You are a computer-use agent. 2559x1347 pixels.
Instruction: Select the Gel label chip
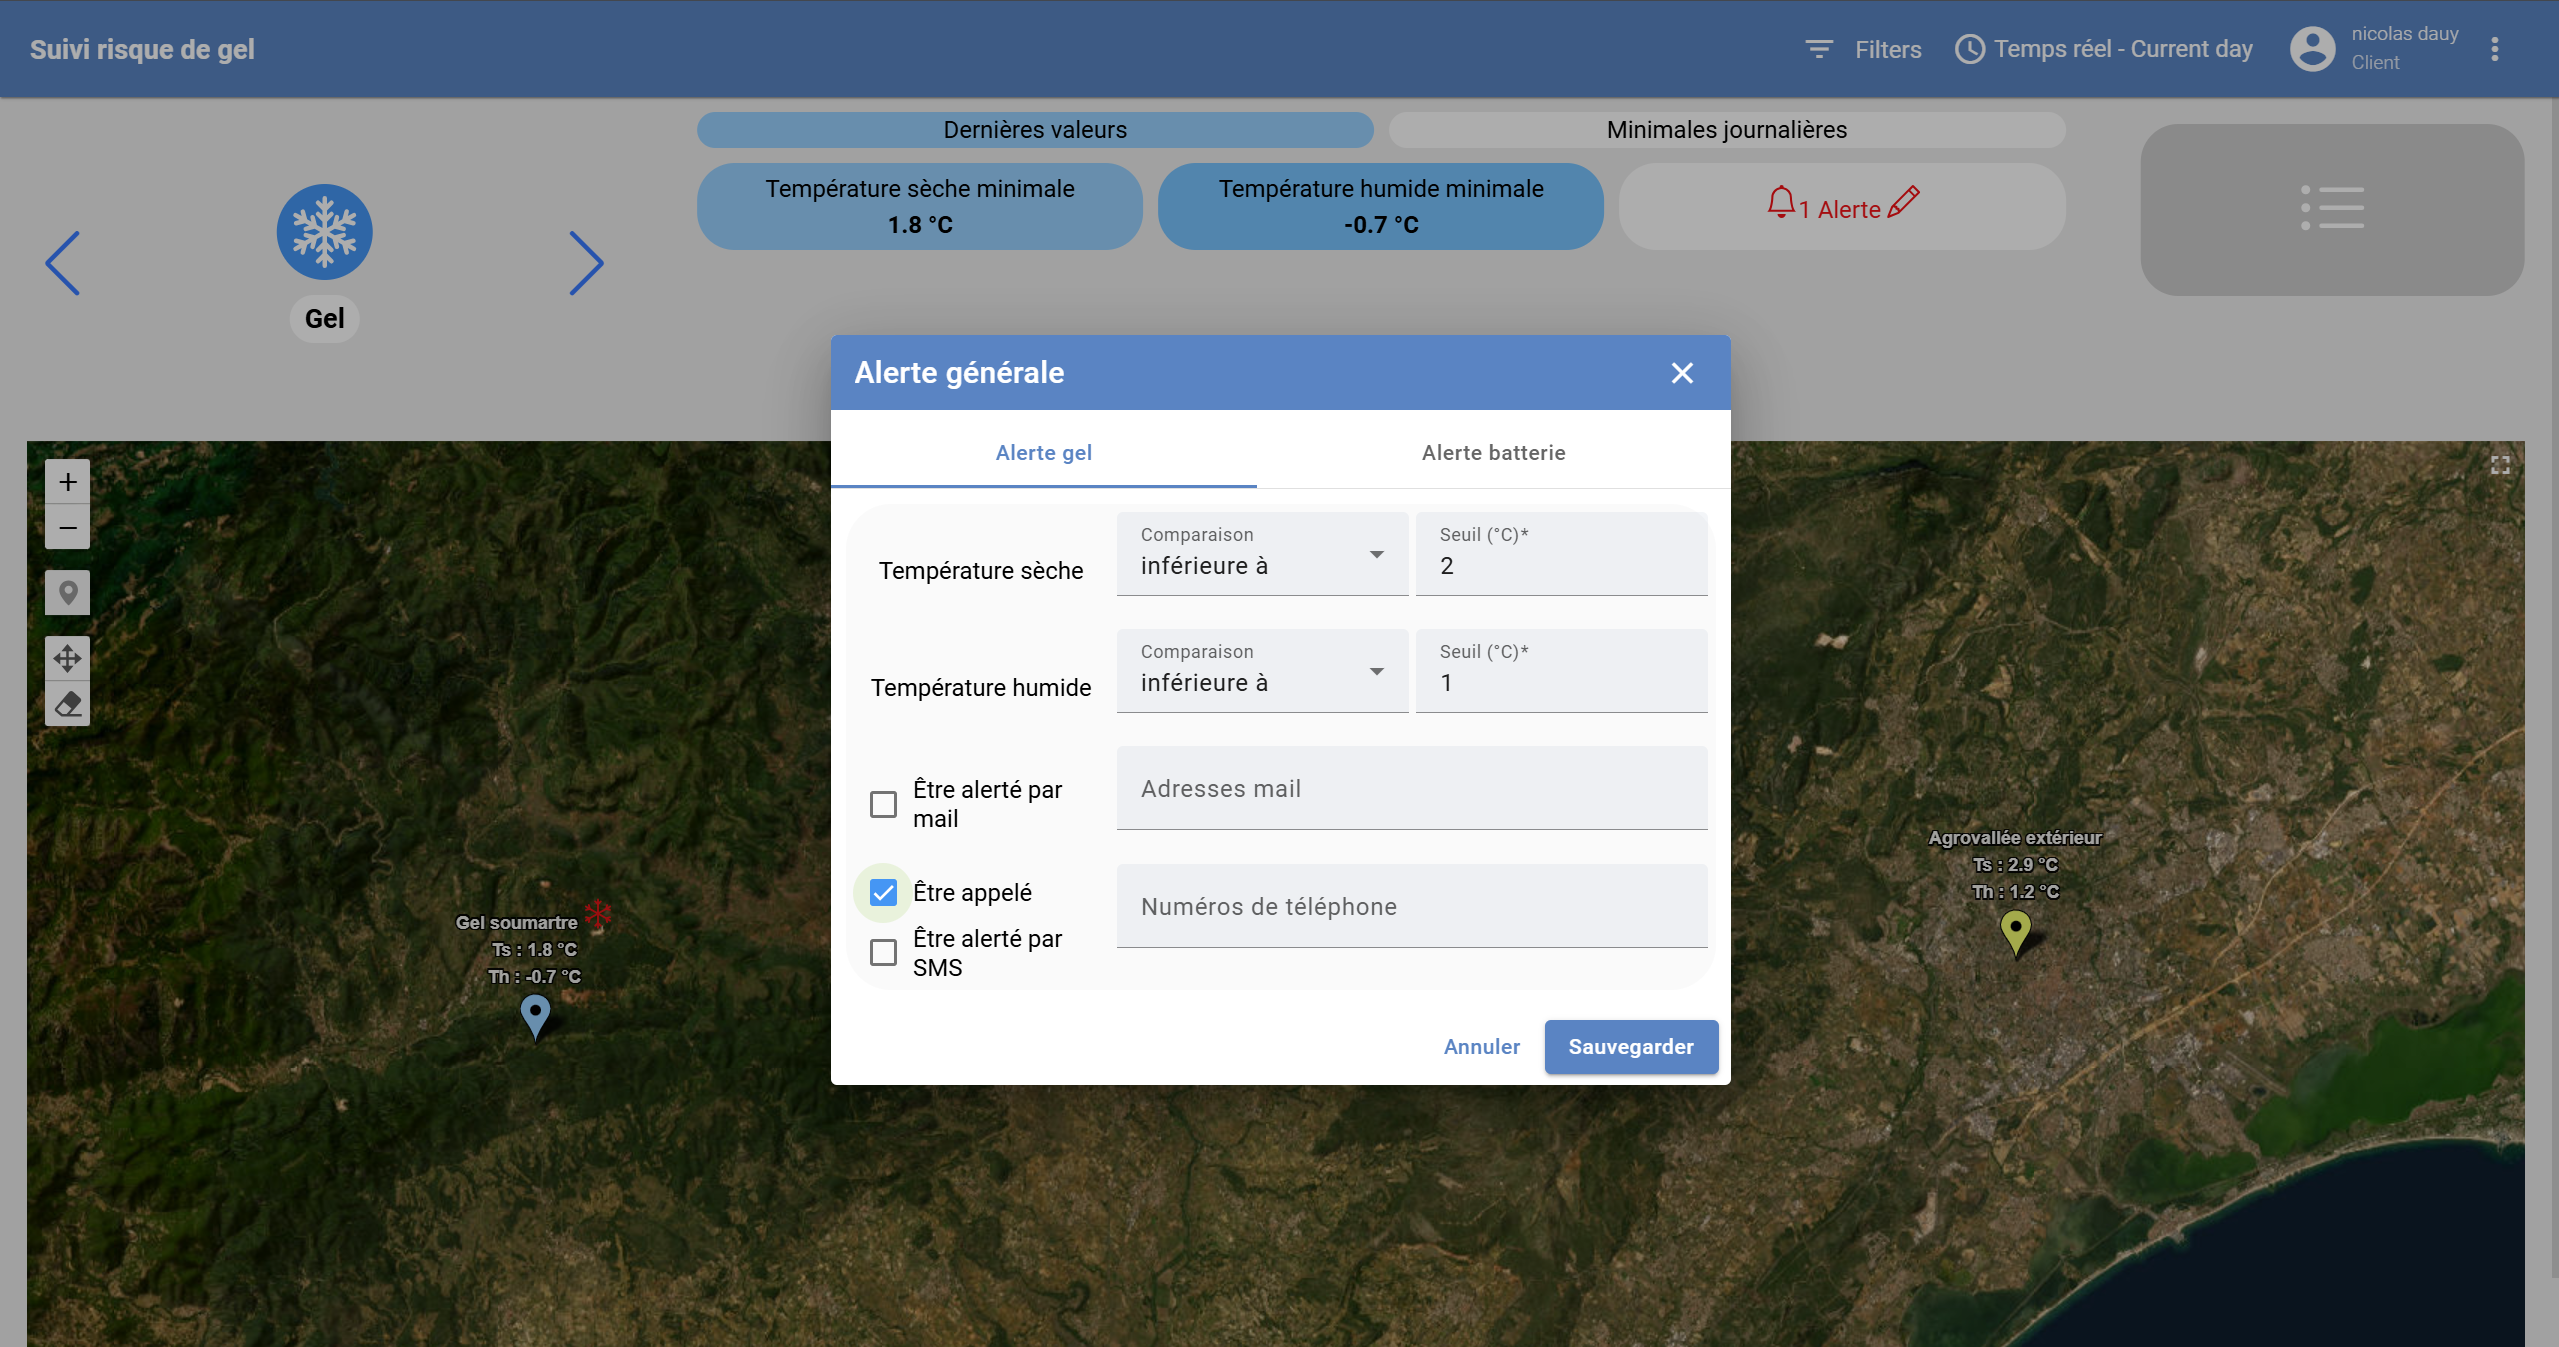click(x=324, y=319)
